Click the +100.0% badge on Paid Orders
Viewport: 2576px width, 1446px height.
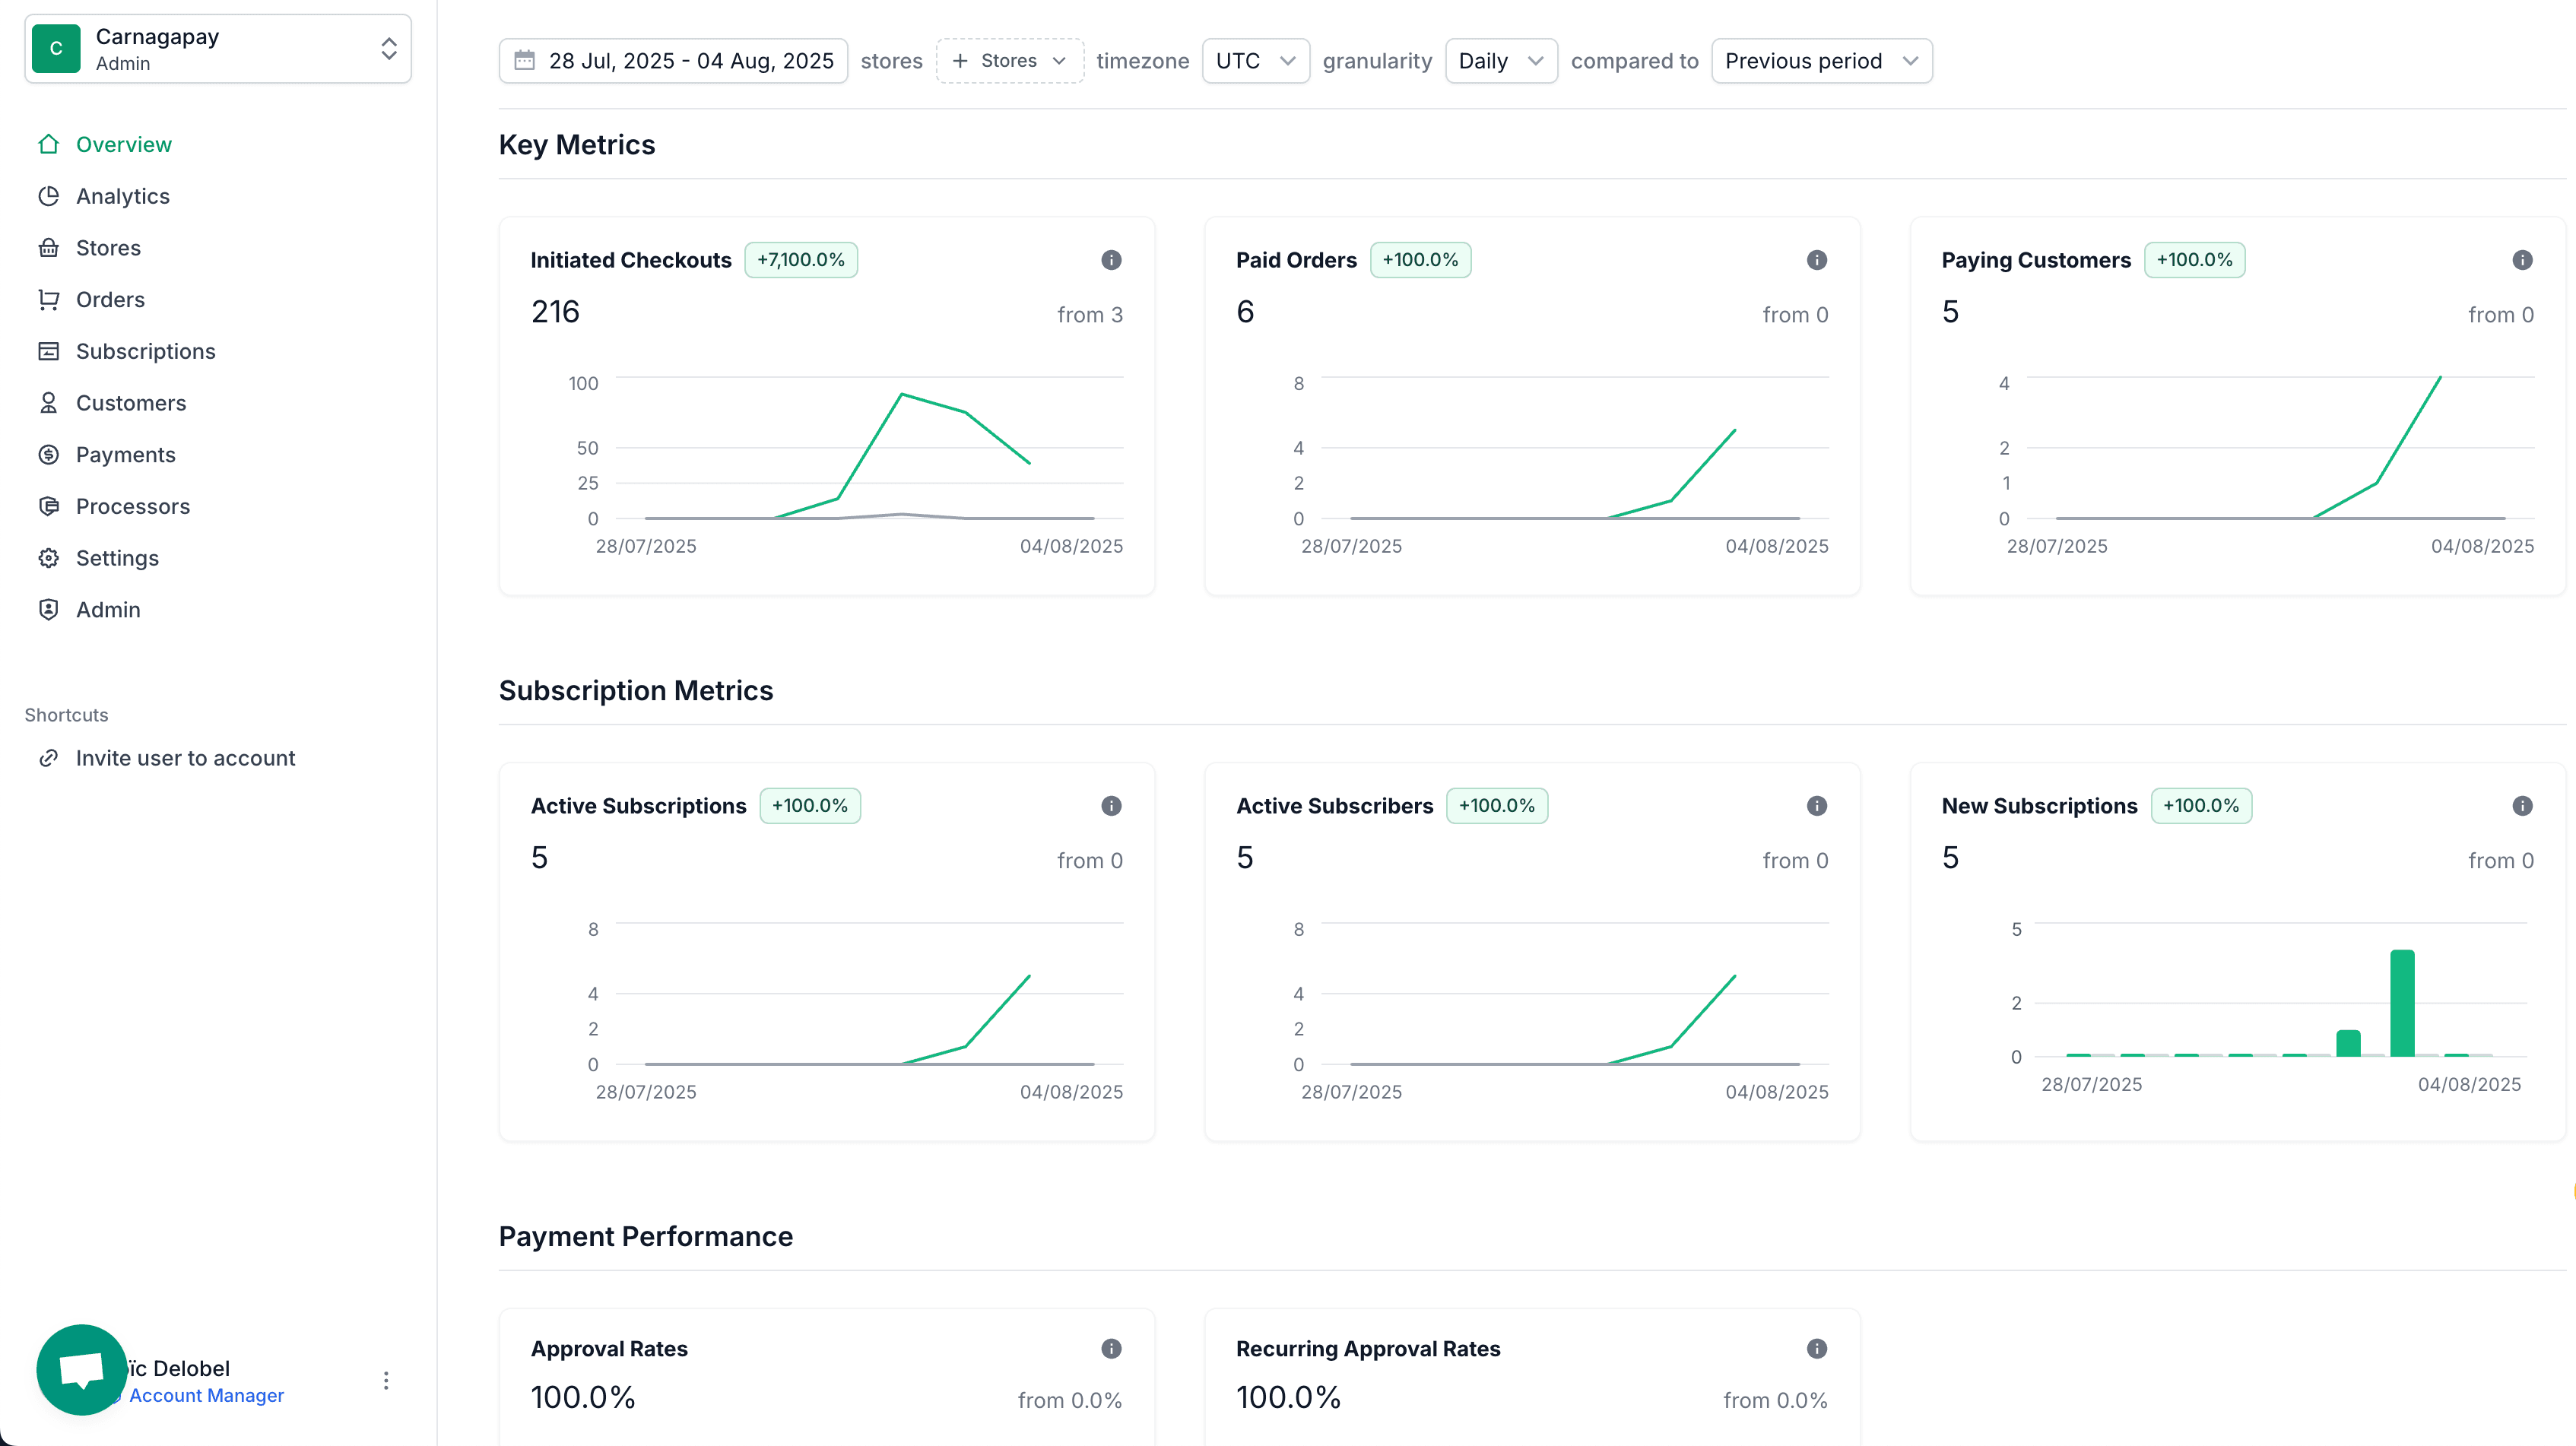[1420, 260]
